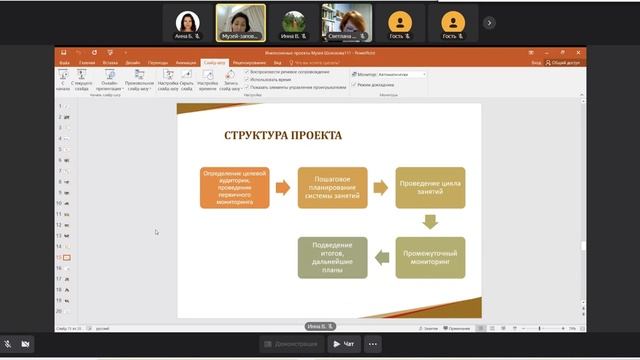Click the Sign in link
The height and width of the screenshot is (360, 640).
(x=536, y=63)
